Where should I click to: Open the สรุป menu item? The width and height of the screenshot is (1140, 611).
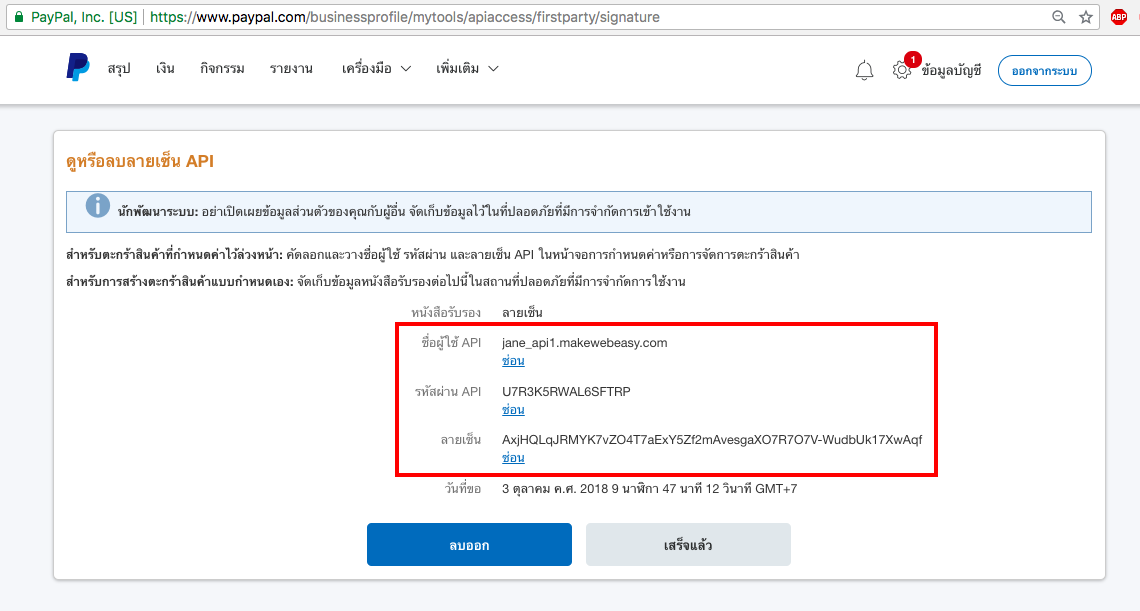[119, 69]
